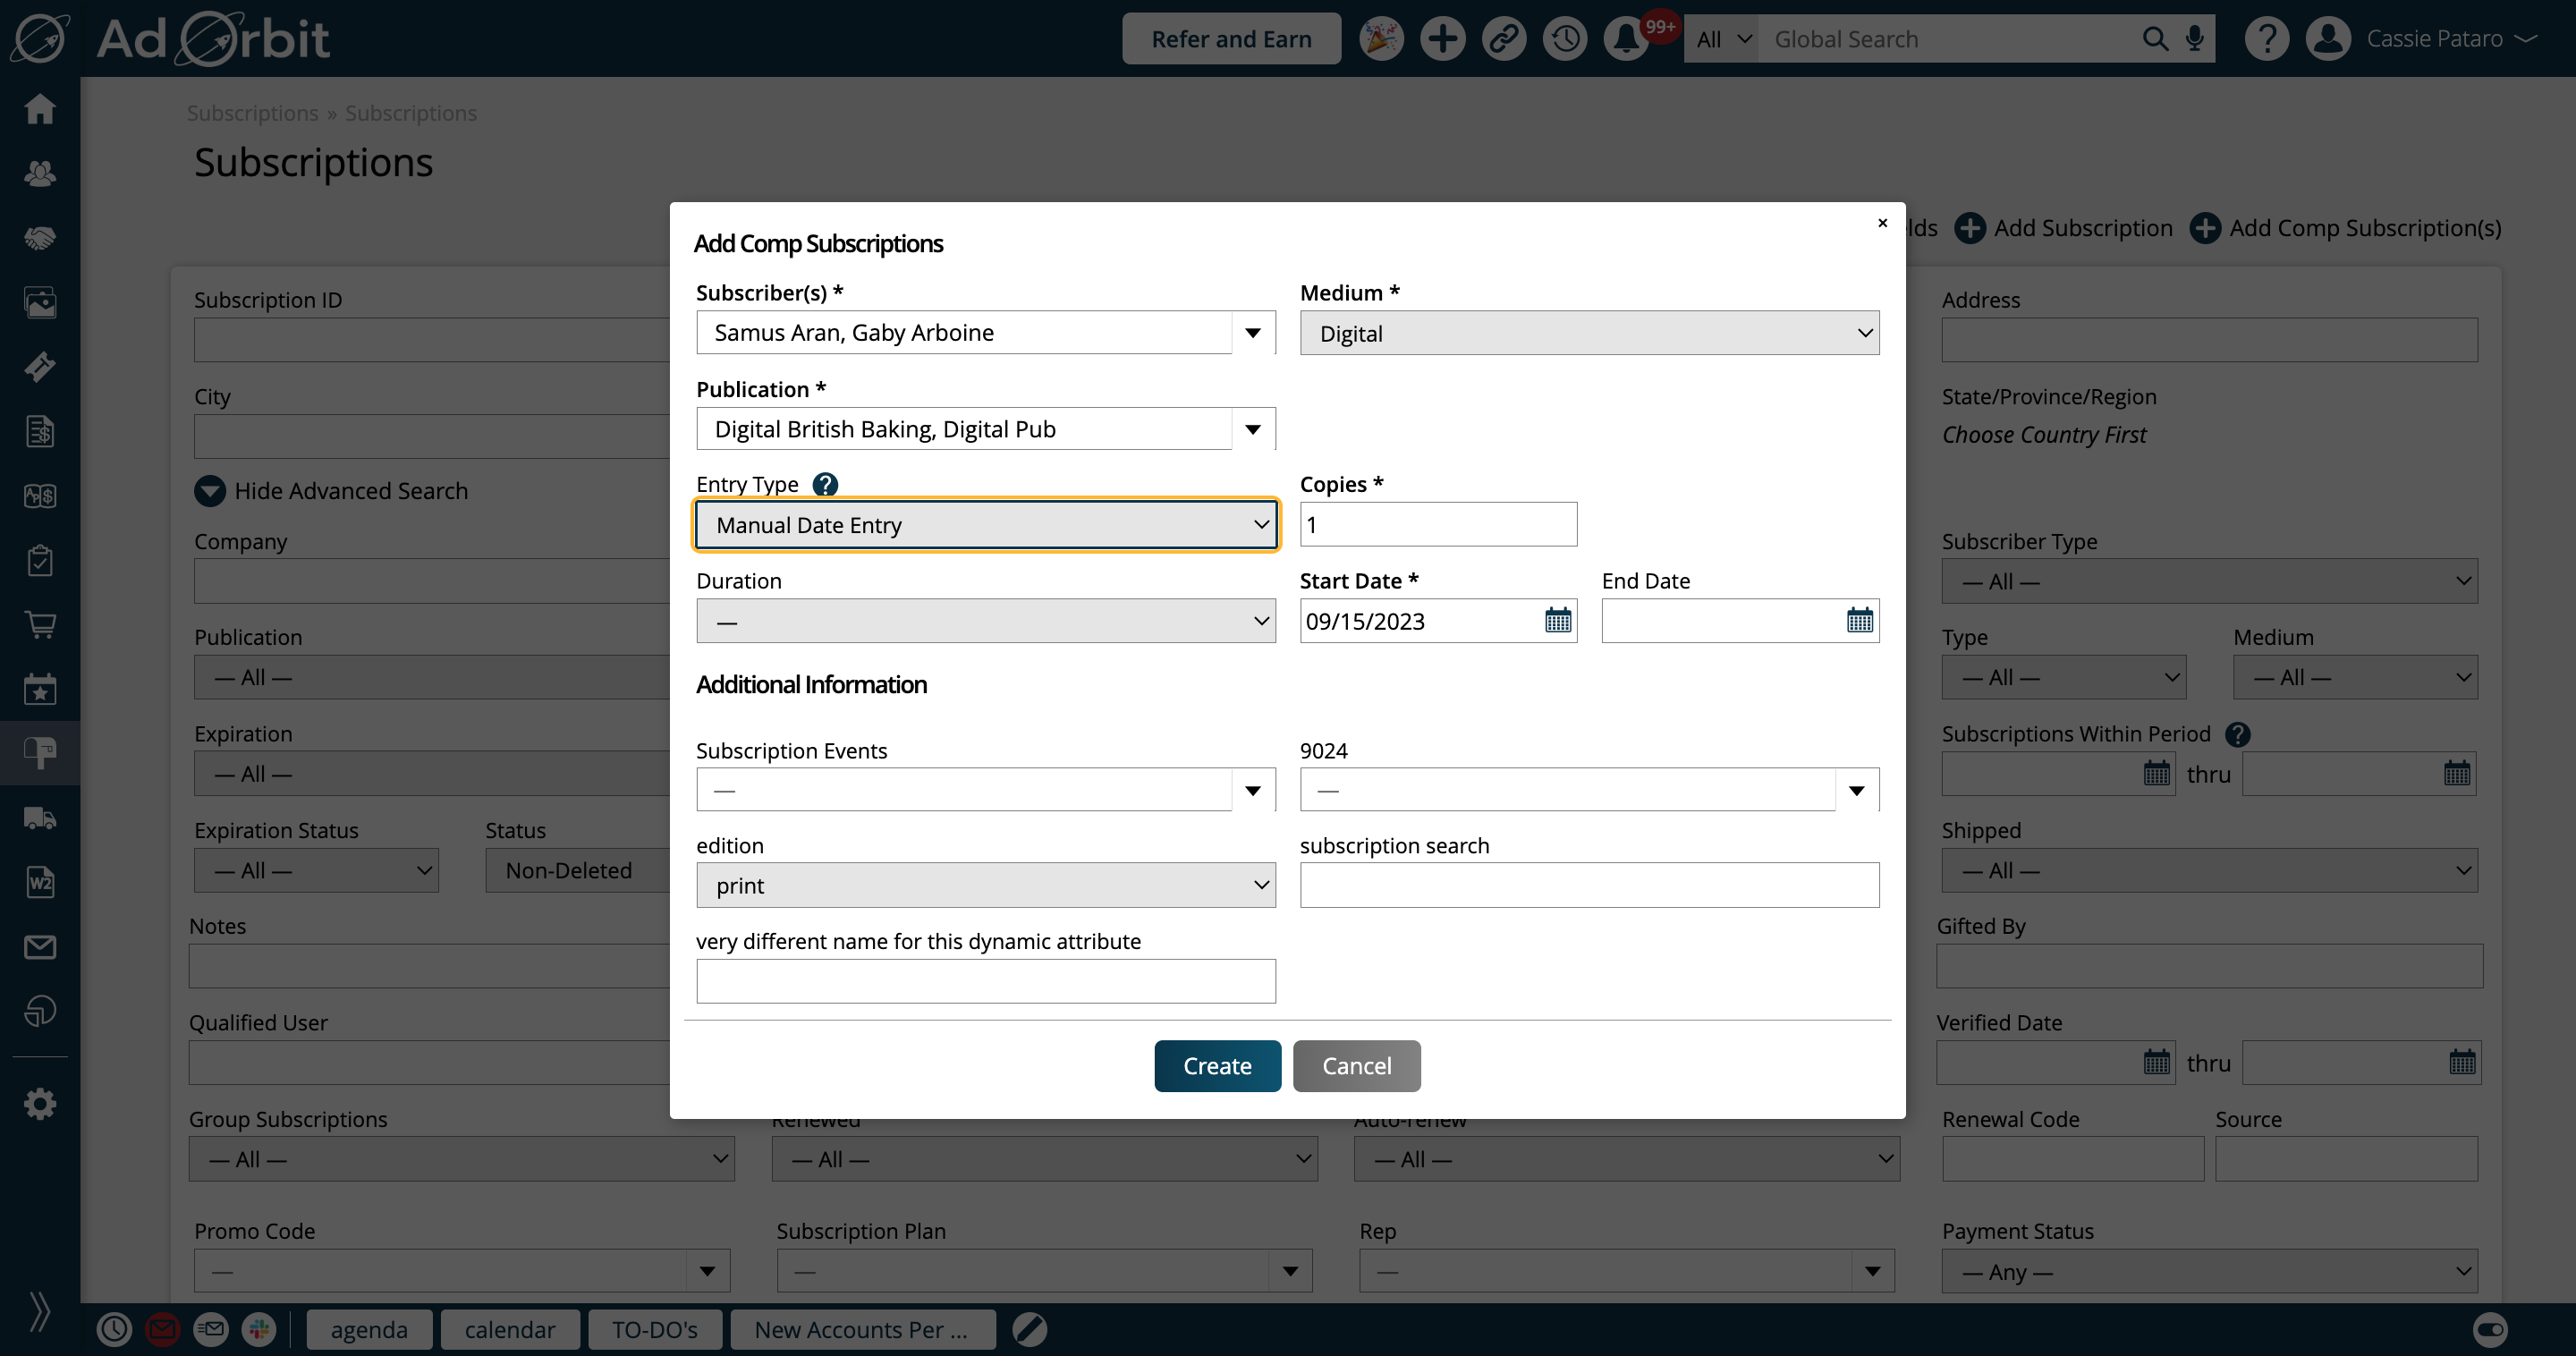The image size is (2576, 1356).
Task: Click the Global Search input field
Action: tap(1950, 39)
